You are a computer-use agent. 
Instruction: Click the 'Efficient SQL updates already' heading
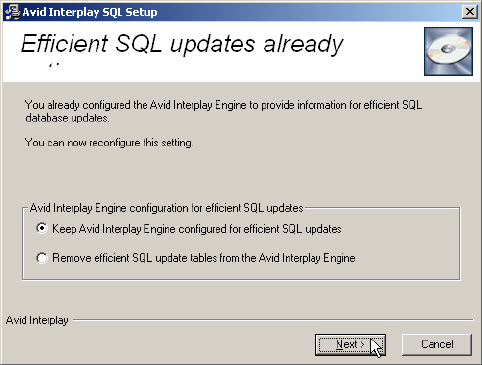coord(182,44)
